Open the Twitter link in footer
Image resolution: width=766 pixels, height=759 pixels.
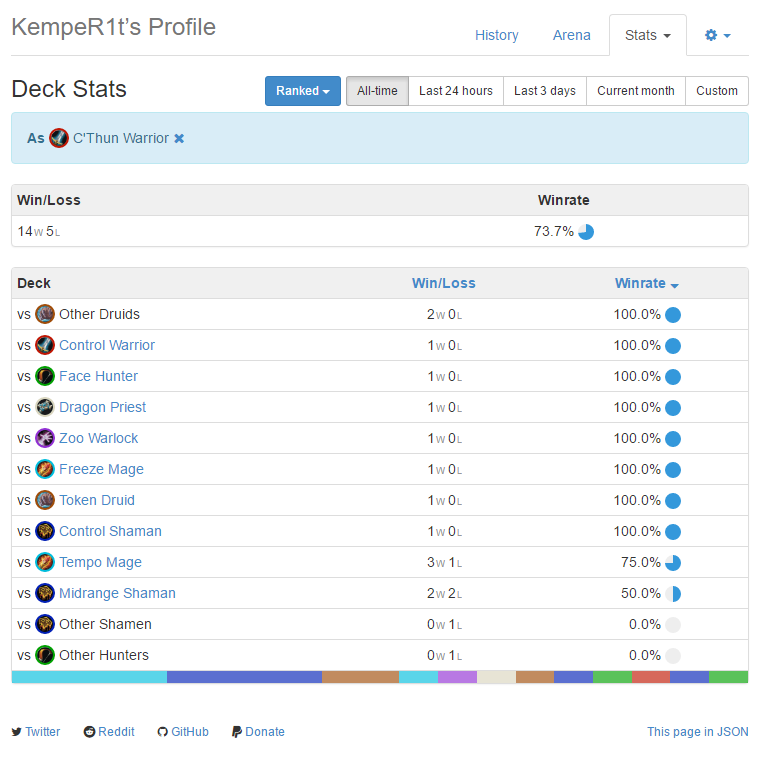pos(36,732)
